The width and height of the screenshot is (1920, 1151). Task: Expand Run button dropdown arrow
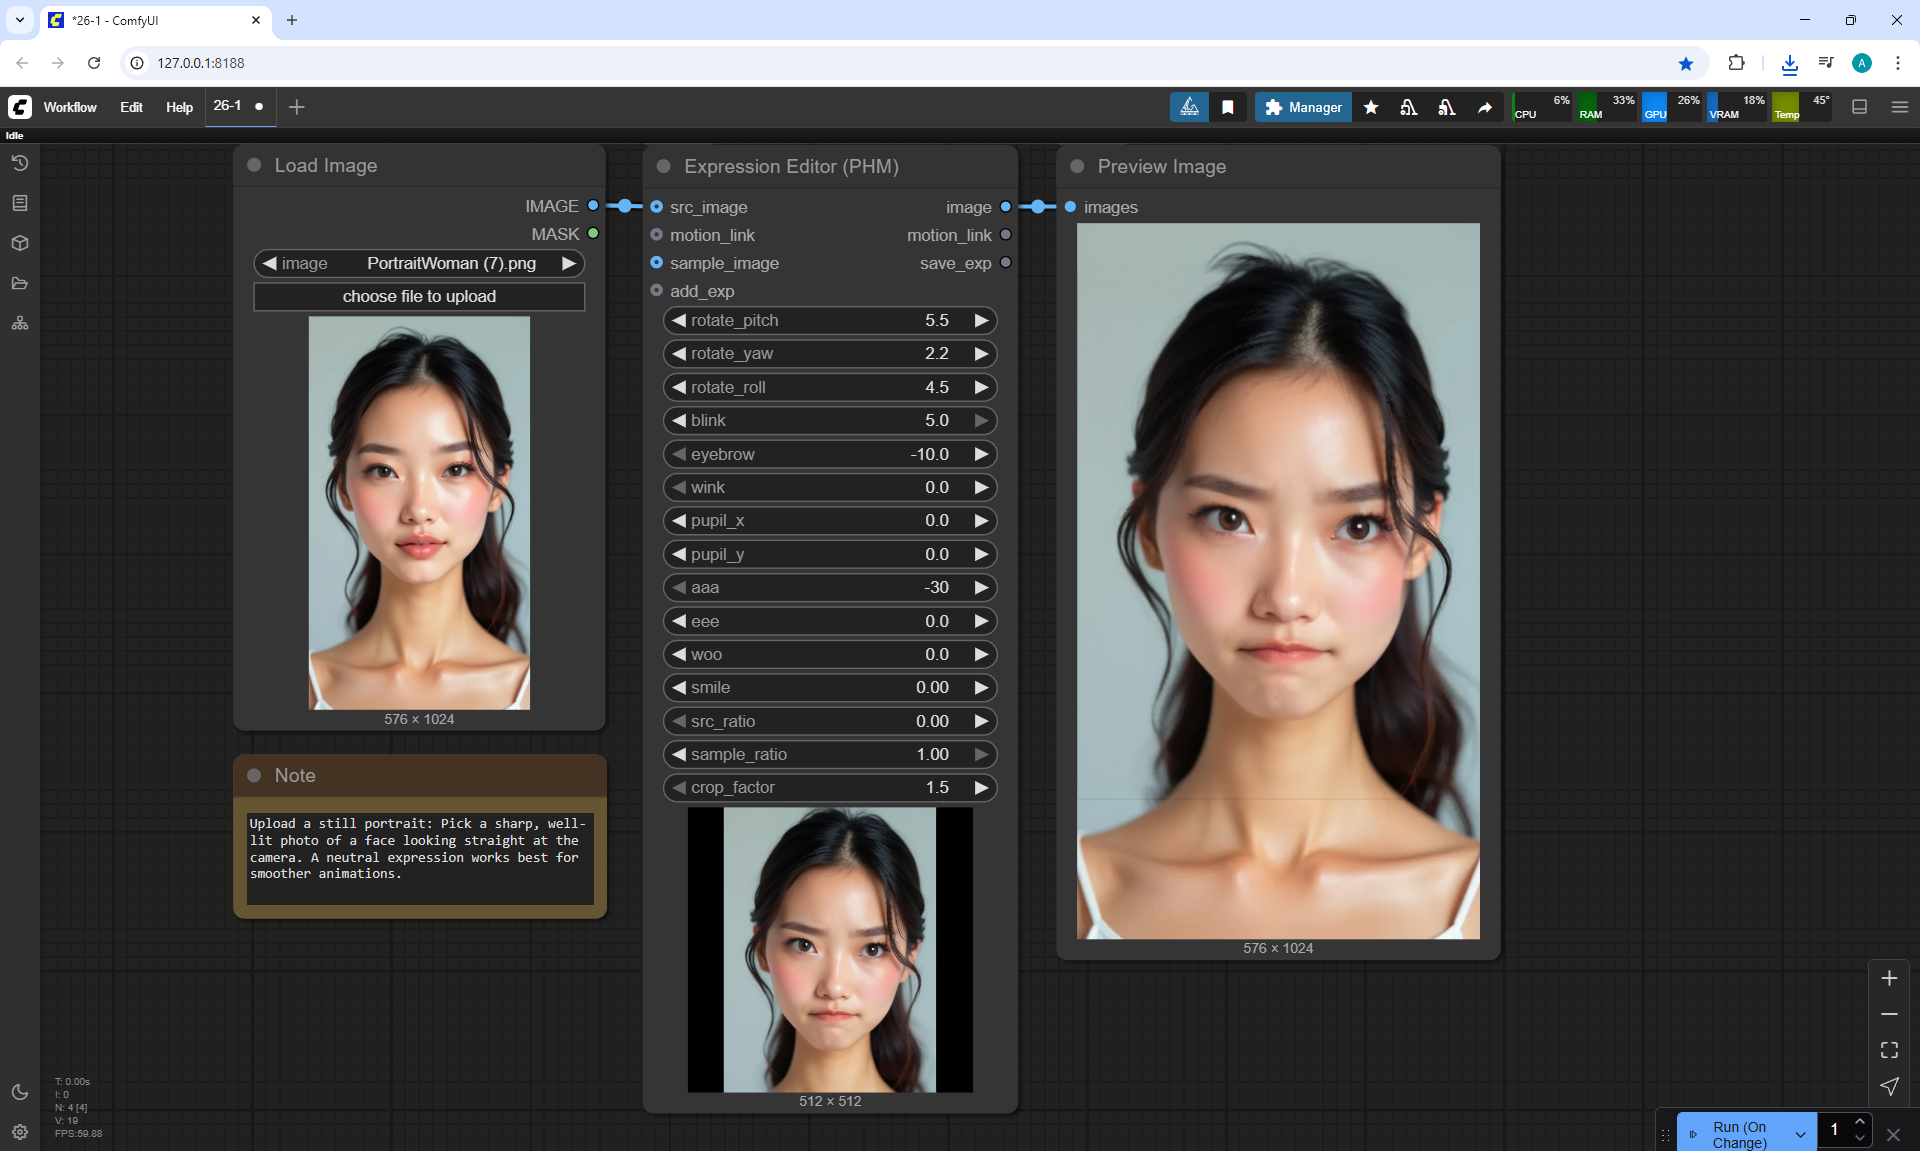(x=1800, y=1134)
